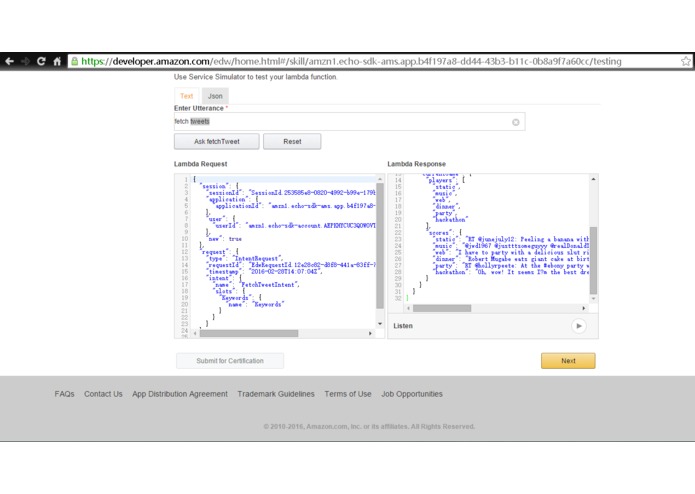Click Submit for Certification button
The image size is (695, 494).
click(230, 361)
